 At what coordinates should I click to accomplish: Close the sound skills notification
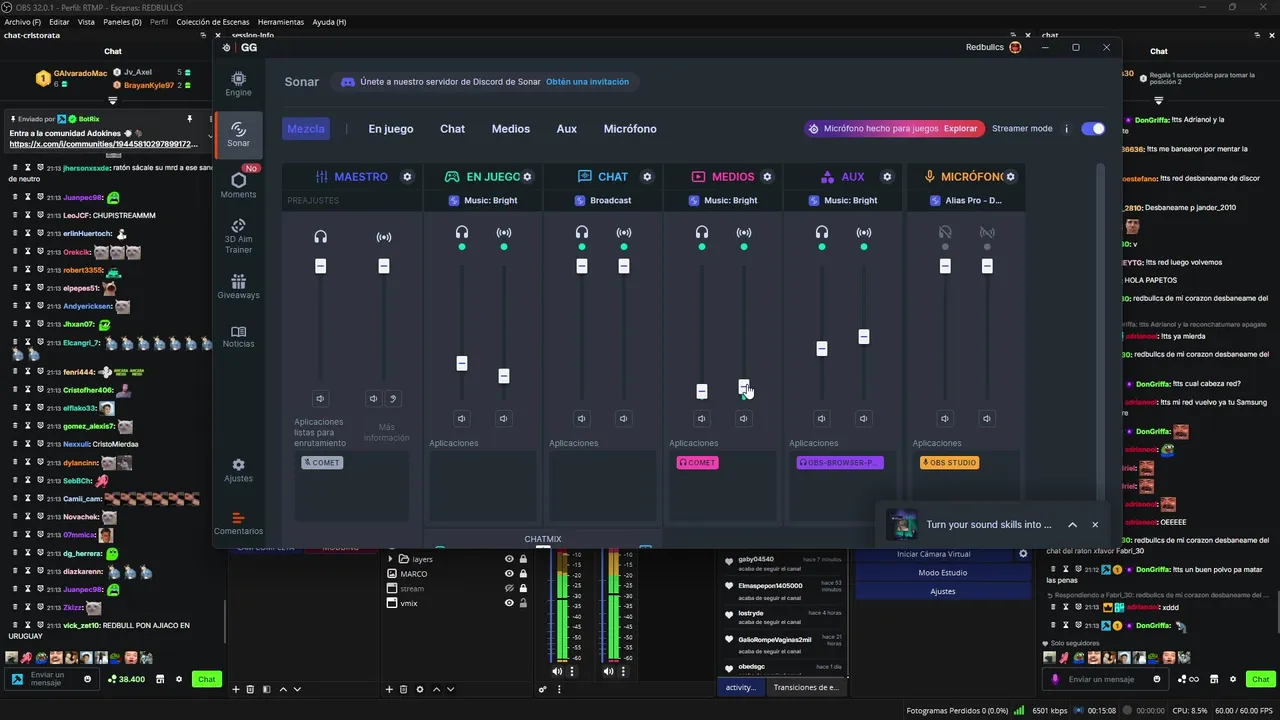[1095, 525]
